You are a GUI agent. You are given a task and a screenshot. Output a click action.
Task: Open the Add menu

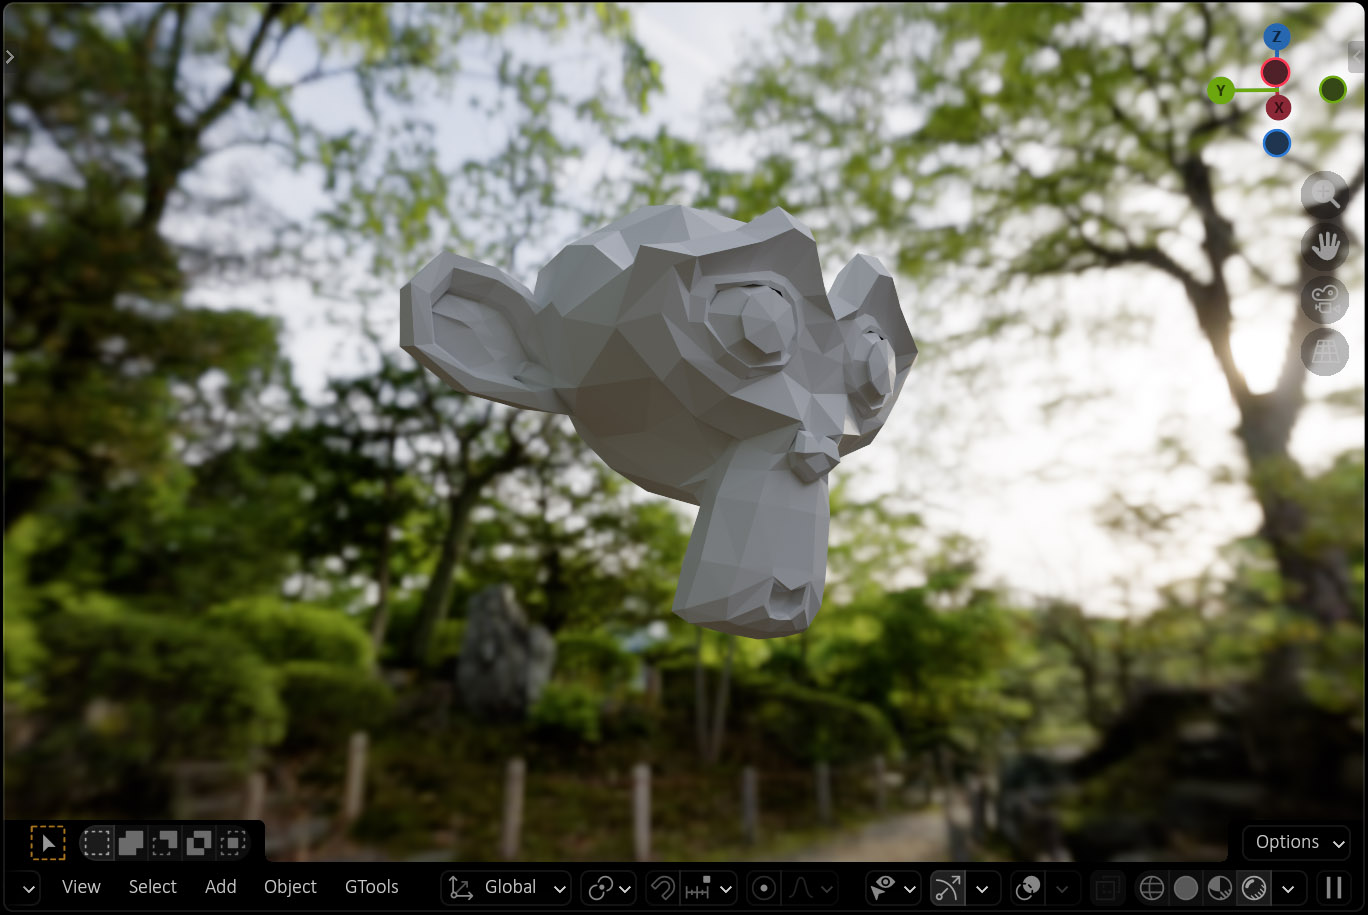tap(221, 887)
